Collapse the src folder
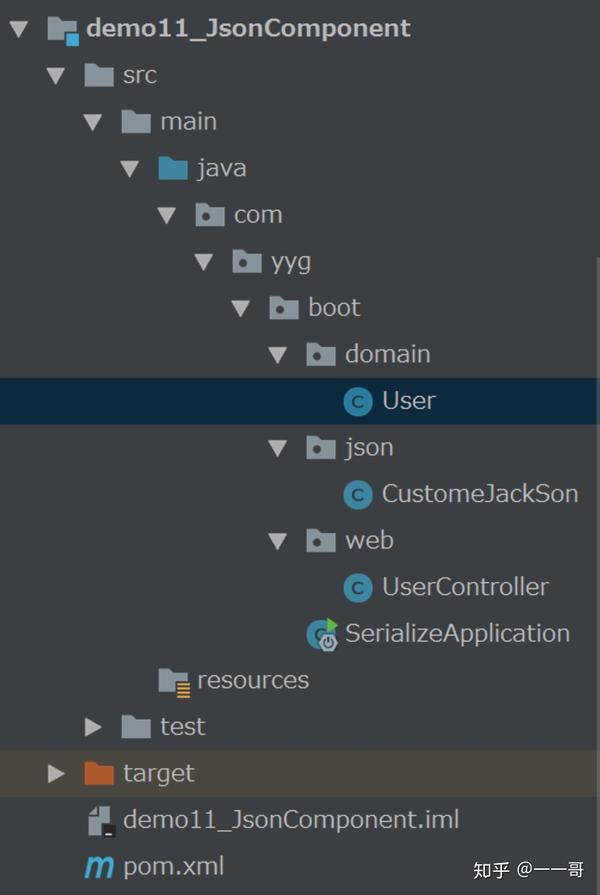The image size is (600, 895). pos(54,75)
